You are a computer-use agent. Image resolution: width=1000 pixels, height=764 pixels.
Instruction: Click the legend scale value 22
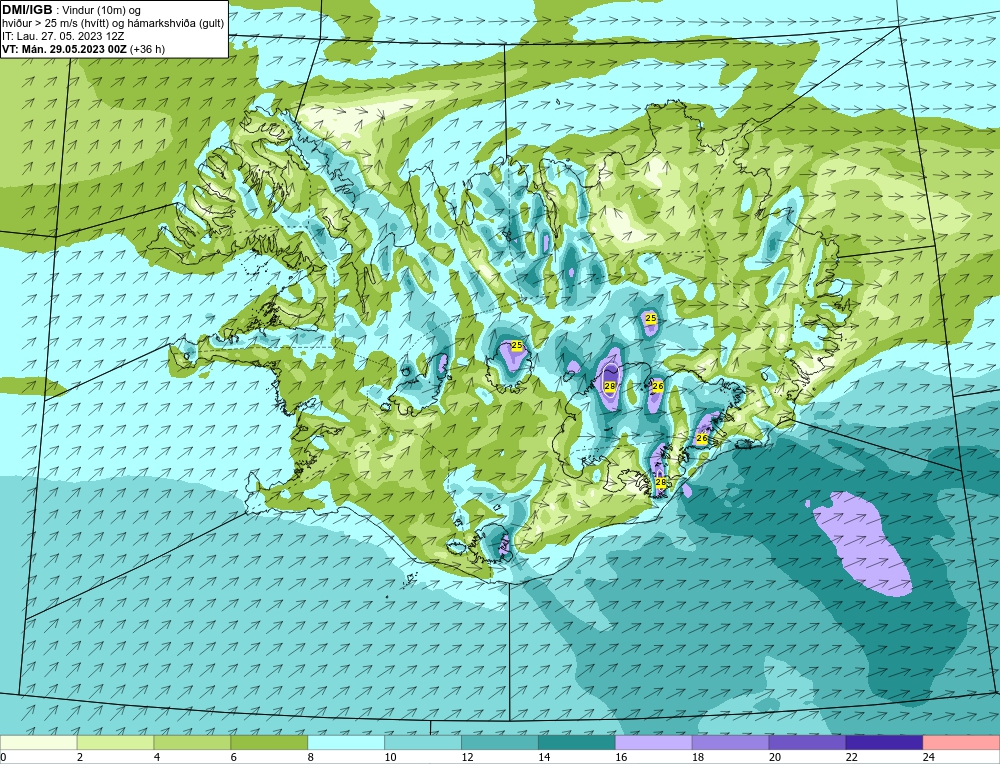click(851, 757)
